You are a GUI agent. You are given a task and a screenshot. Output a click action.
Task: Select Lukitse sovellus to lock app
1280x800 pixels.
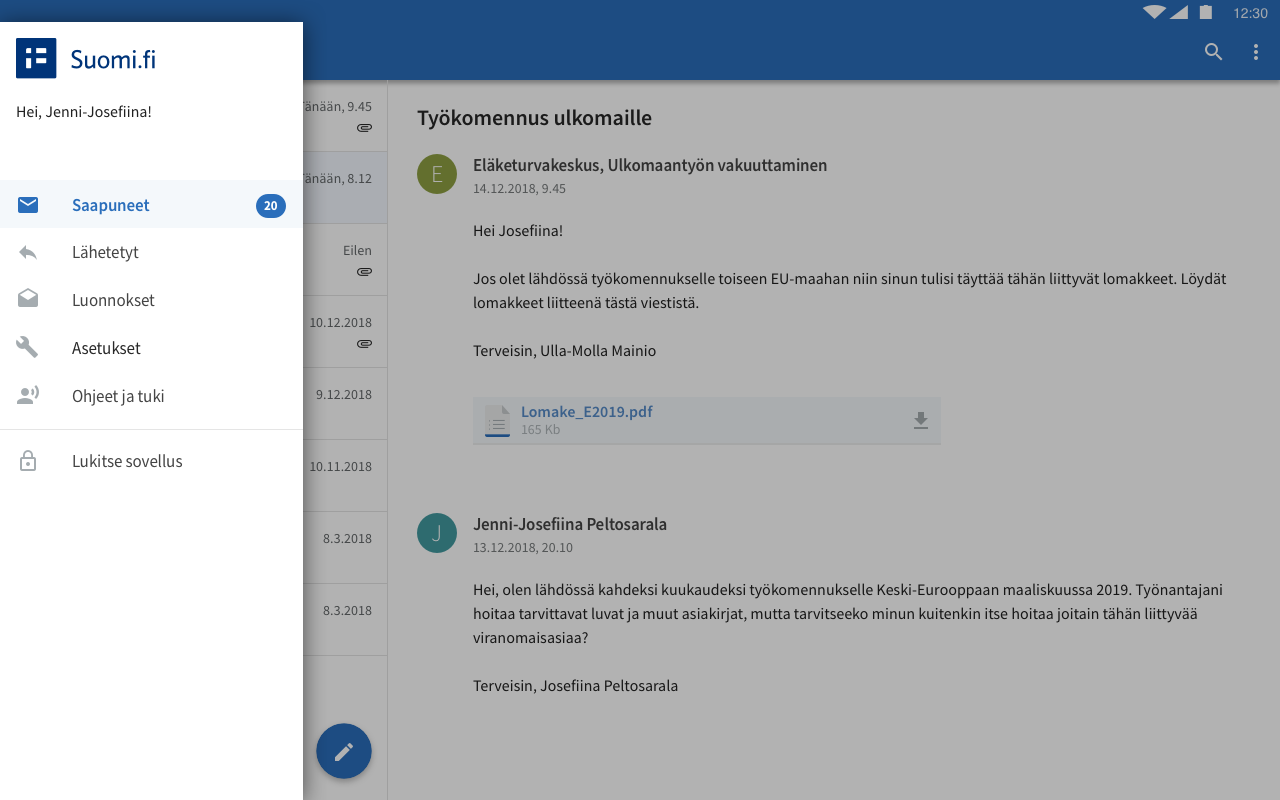[x=151, y=461]
